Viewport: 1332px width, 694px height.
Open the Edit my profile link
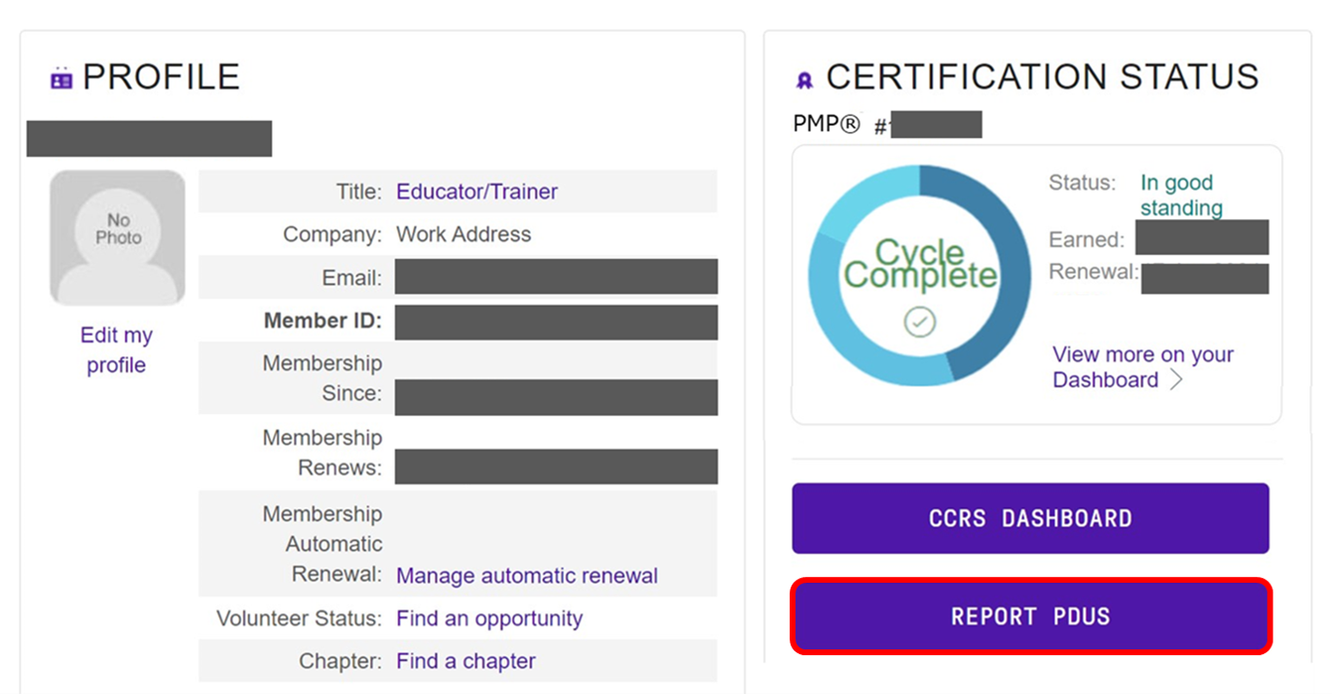tap(116, 350)
